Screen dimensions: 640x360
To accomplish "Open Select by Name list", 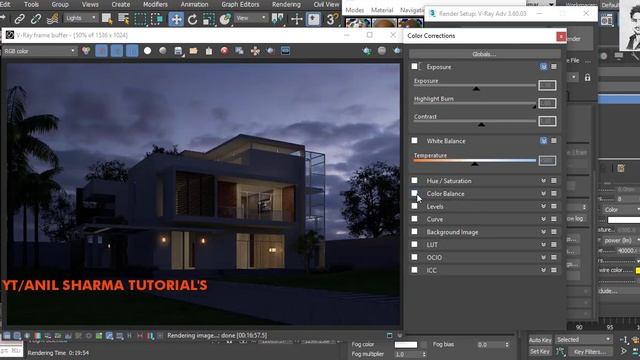I will [123, 19].
